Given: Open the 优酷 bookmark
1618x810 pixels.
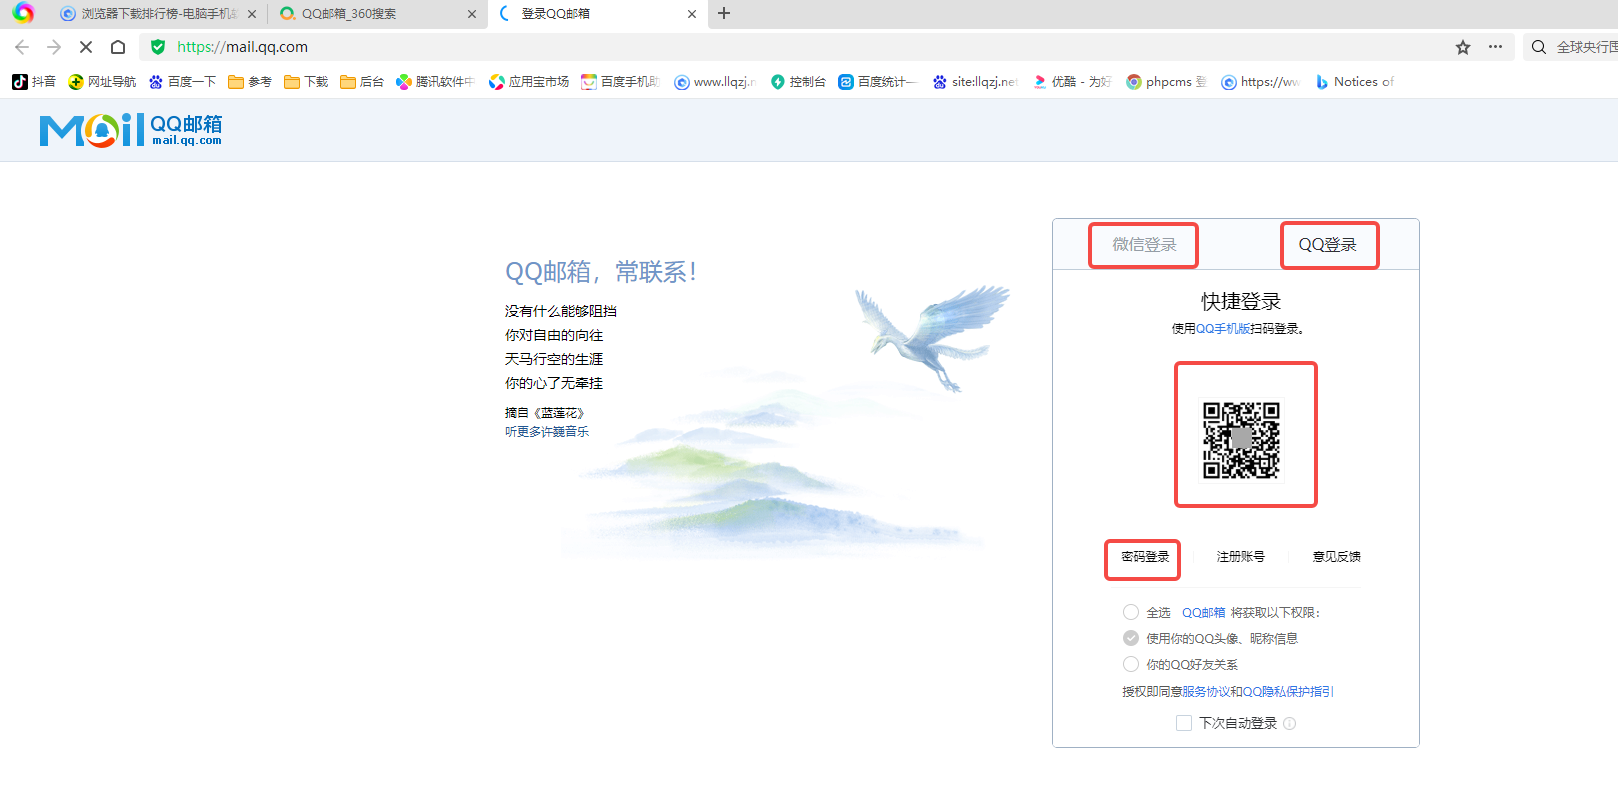Looking at the screenshot, I should pyautogui.click(x=1072, y=82).
